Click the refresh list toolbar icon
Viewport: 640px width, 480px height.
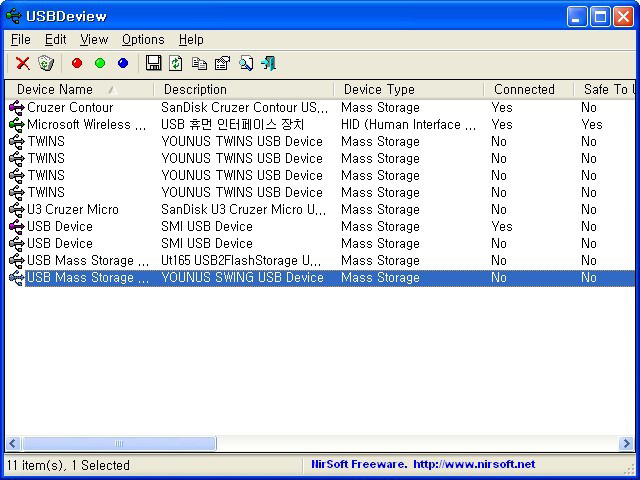click(176, 63)
